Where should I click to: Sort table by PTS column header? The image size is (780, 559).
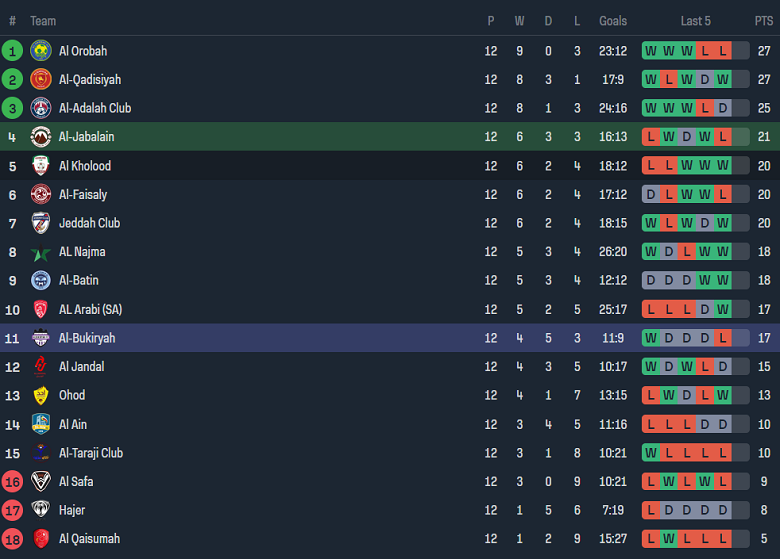point(763,21)
